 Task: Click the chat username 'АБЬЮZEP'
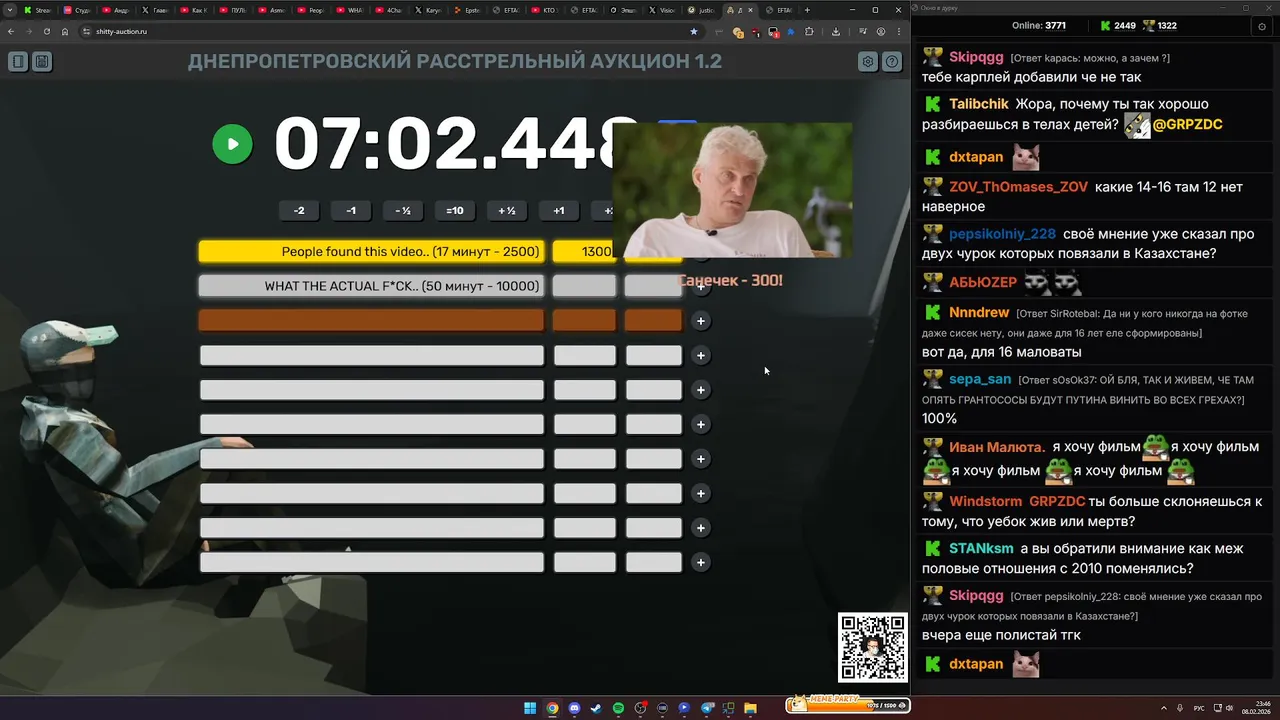982,282
